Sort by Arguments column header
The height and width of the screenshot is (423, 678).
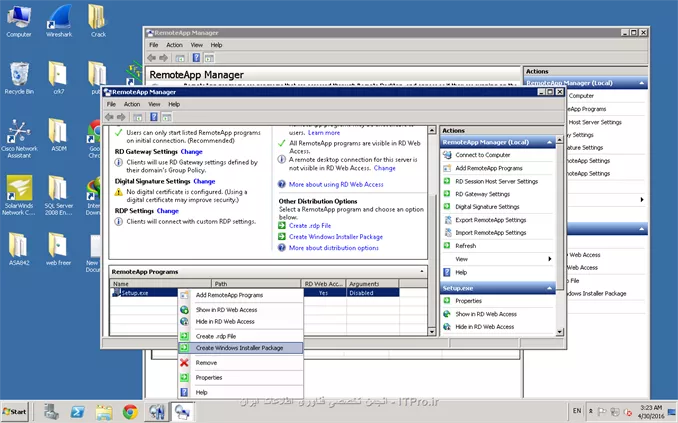coord(372,284)
